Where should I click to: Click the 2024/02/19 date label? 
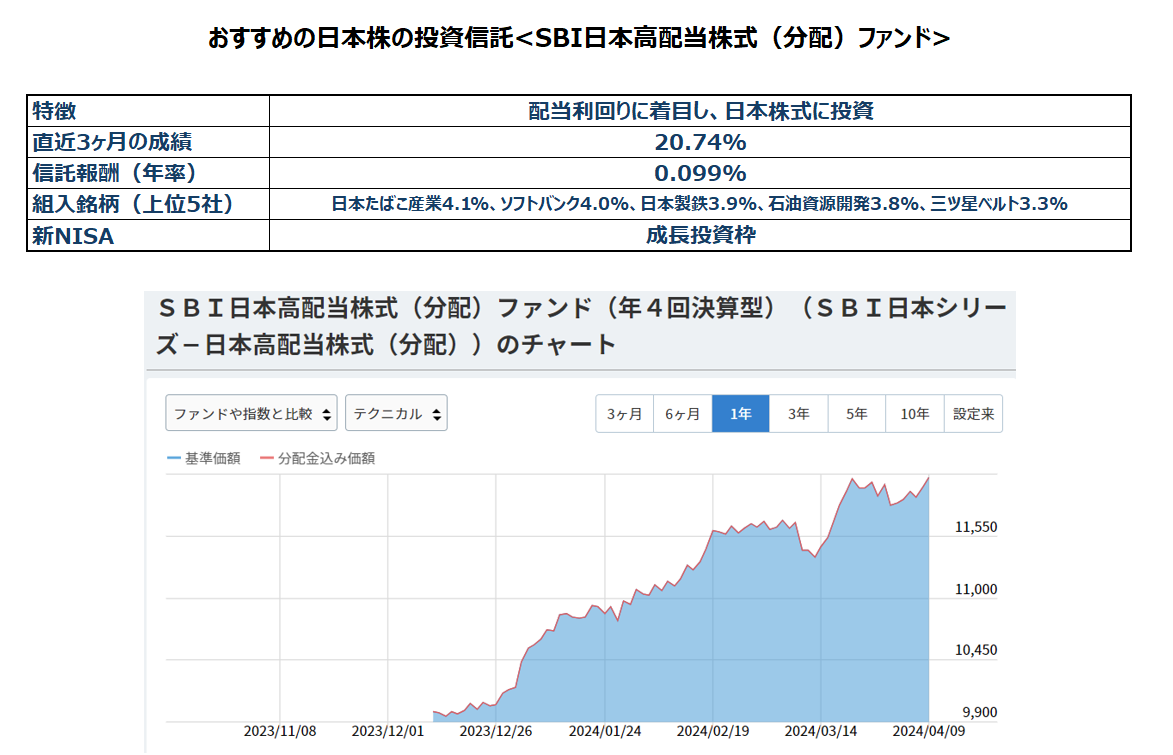tap(713, 731)
